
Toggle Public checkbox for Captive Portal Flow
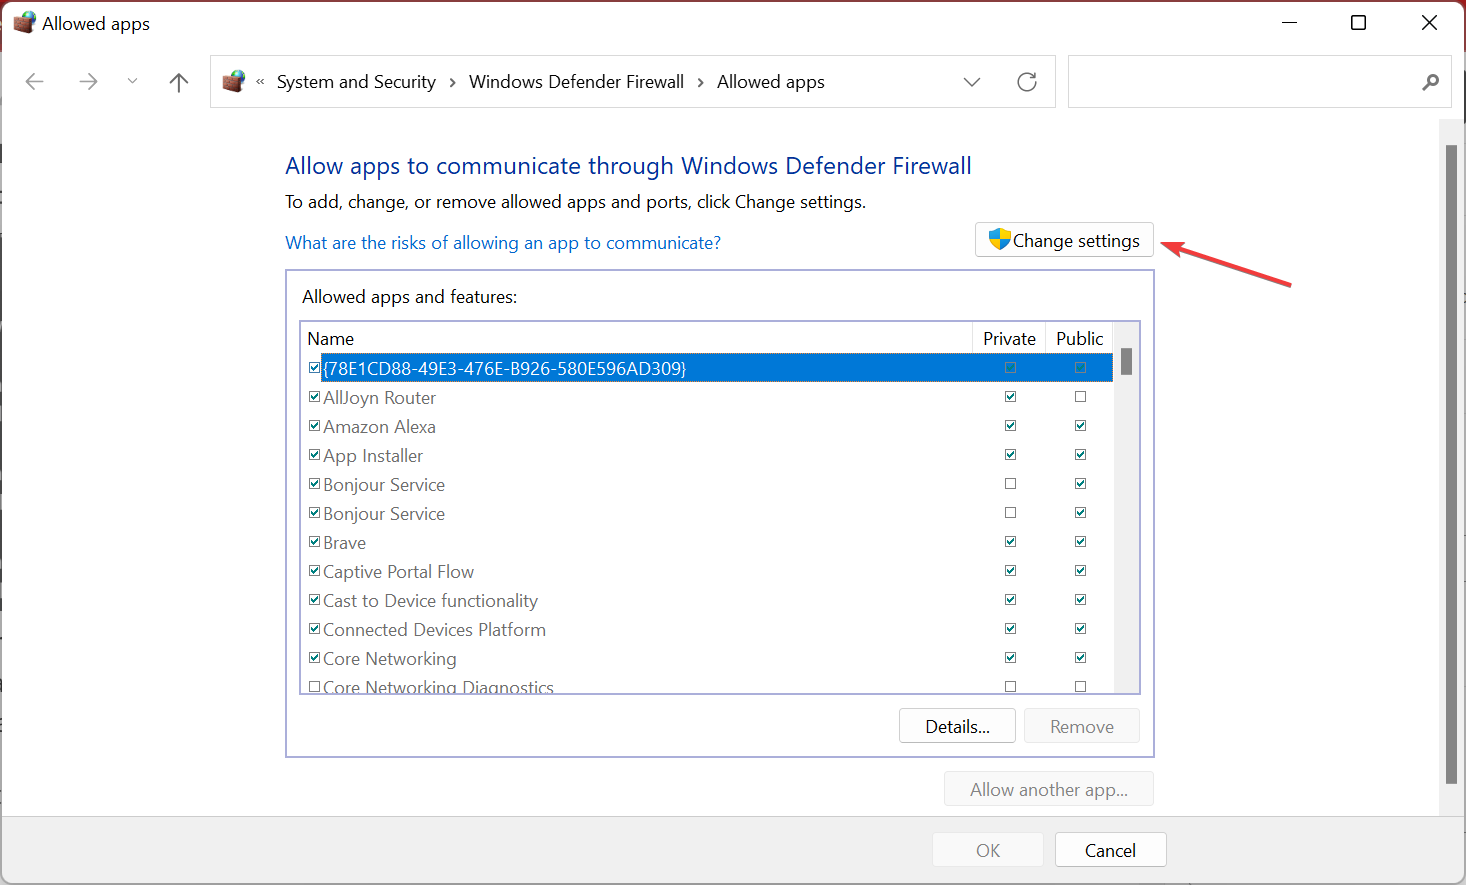1080,571
